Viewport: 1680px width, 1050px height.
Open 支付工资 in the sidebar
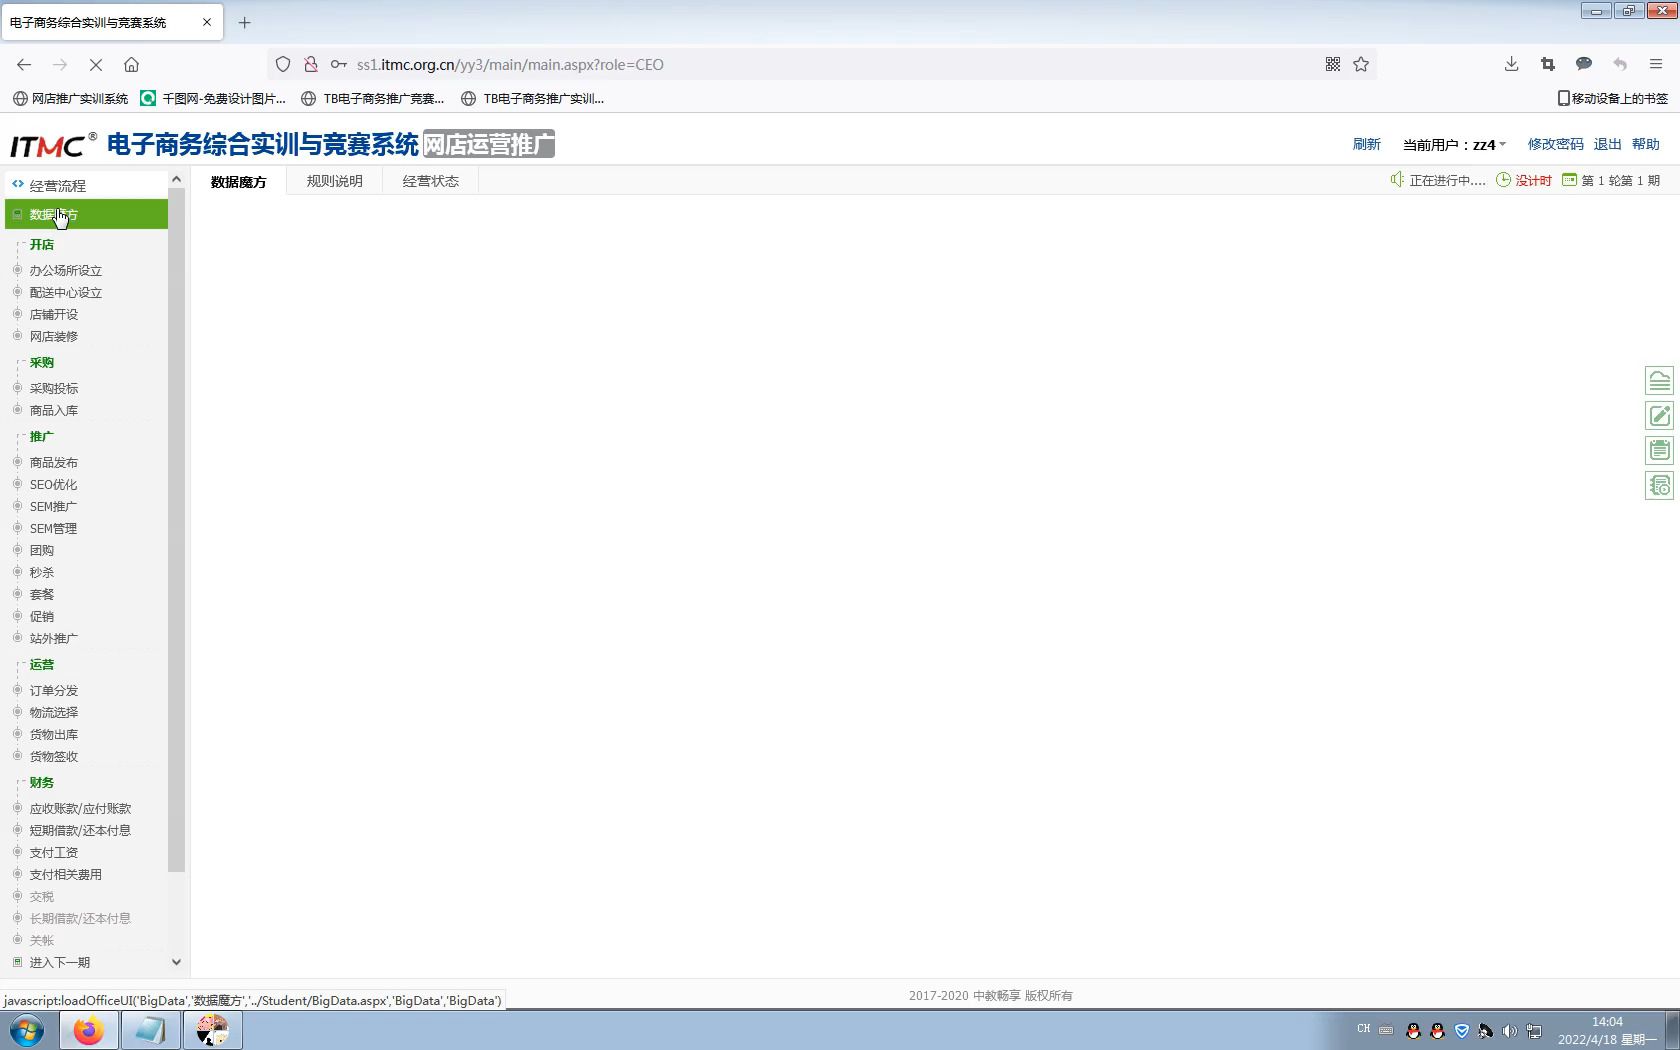[x=54, y=852]
